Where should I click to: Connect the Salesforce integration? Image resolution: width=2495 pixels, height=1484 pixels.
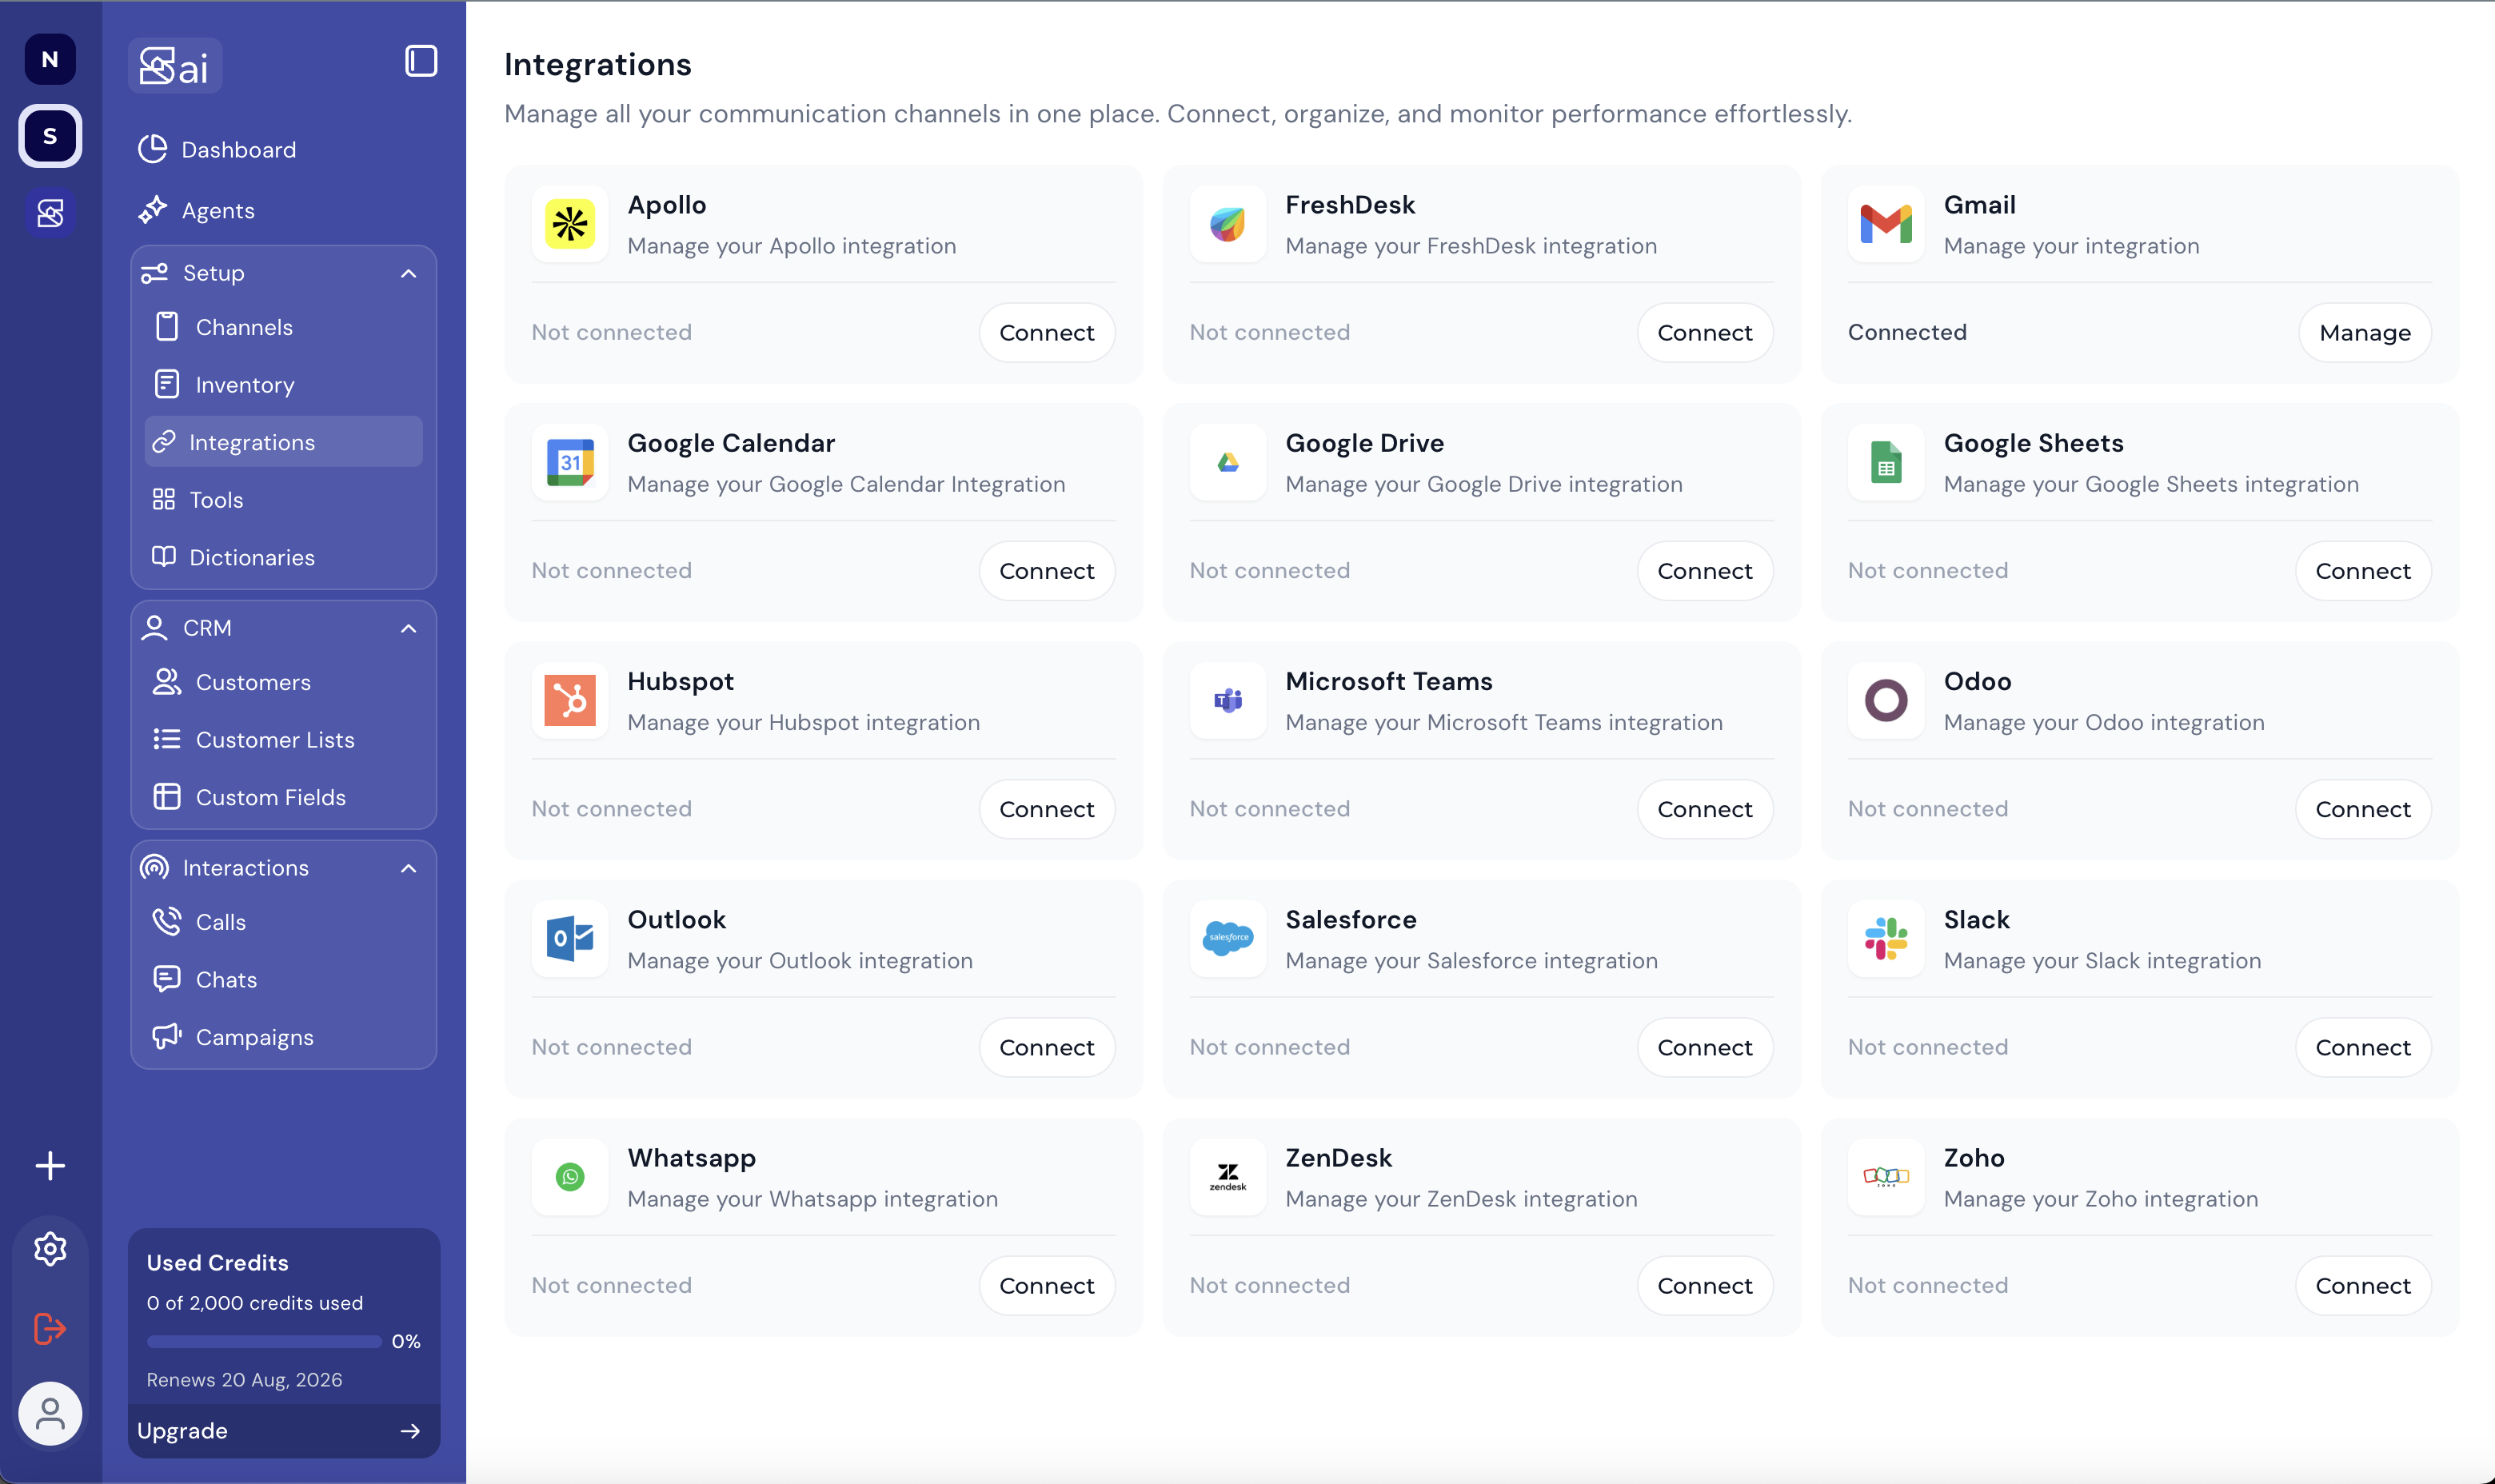[1704, 1047]
